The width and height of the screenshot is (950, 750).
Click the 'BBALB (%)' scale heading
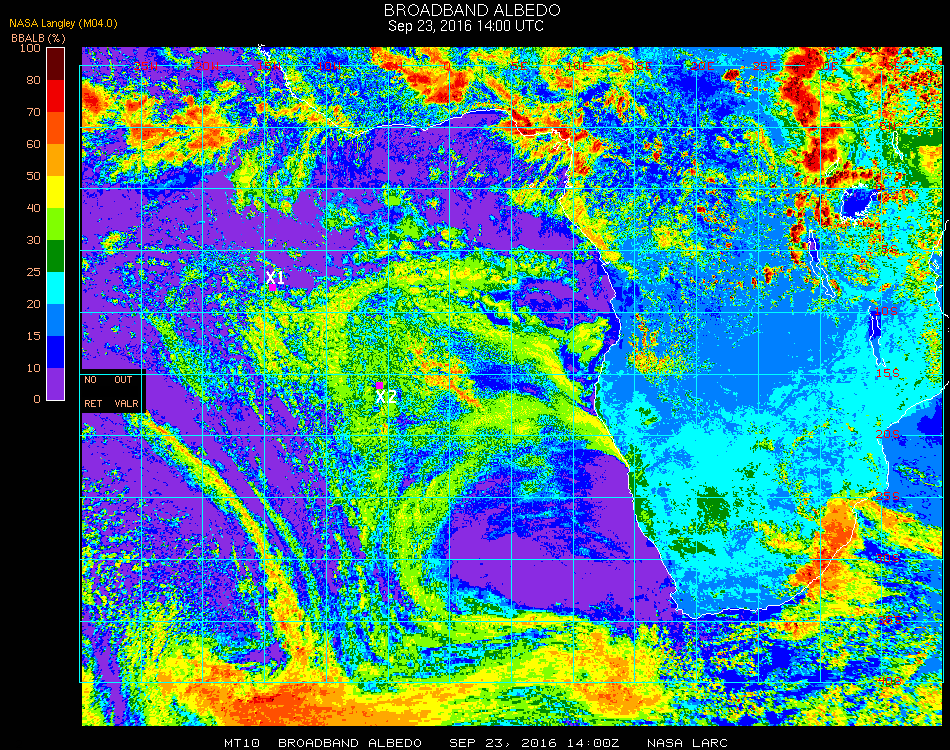tap(38, 38)
